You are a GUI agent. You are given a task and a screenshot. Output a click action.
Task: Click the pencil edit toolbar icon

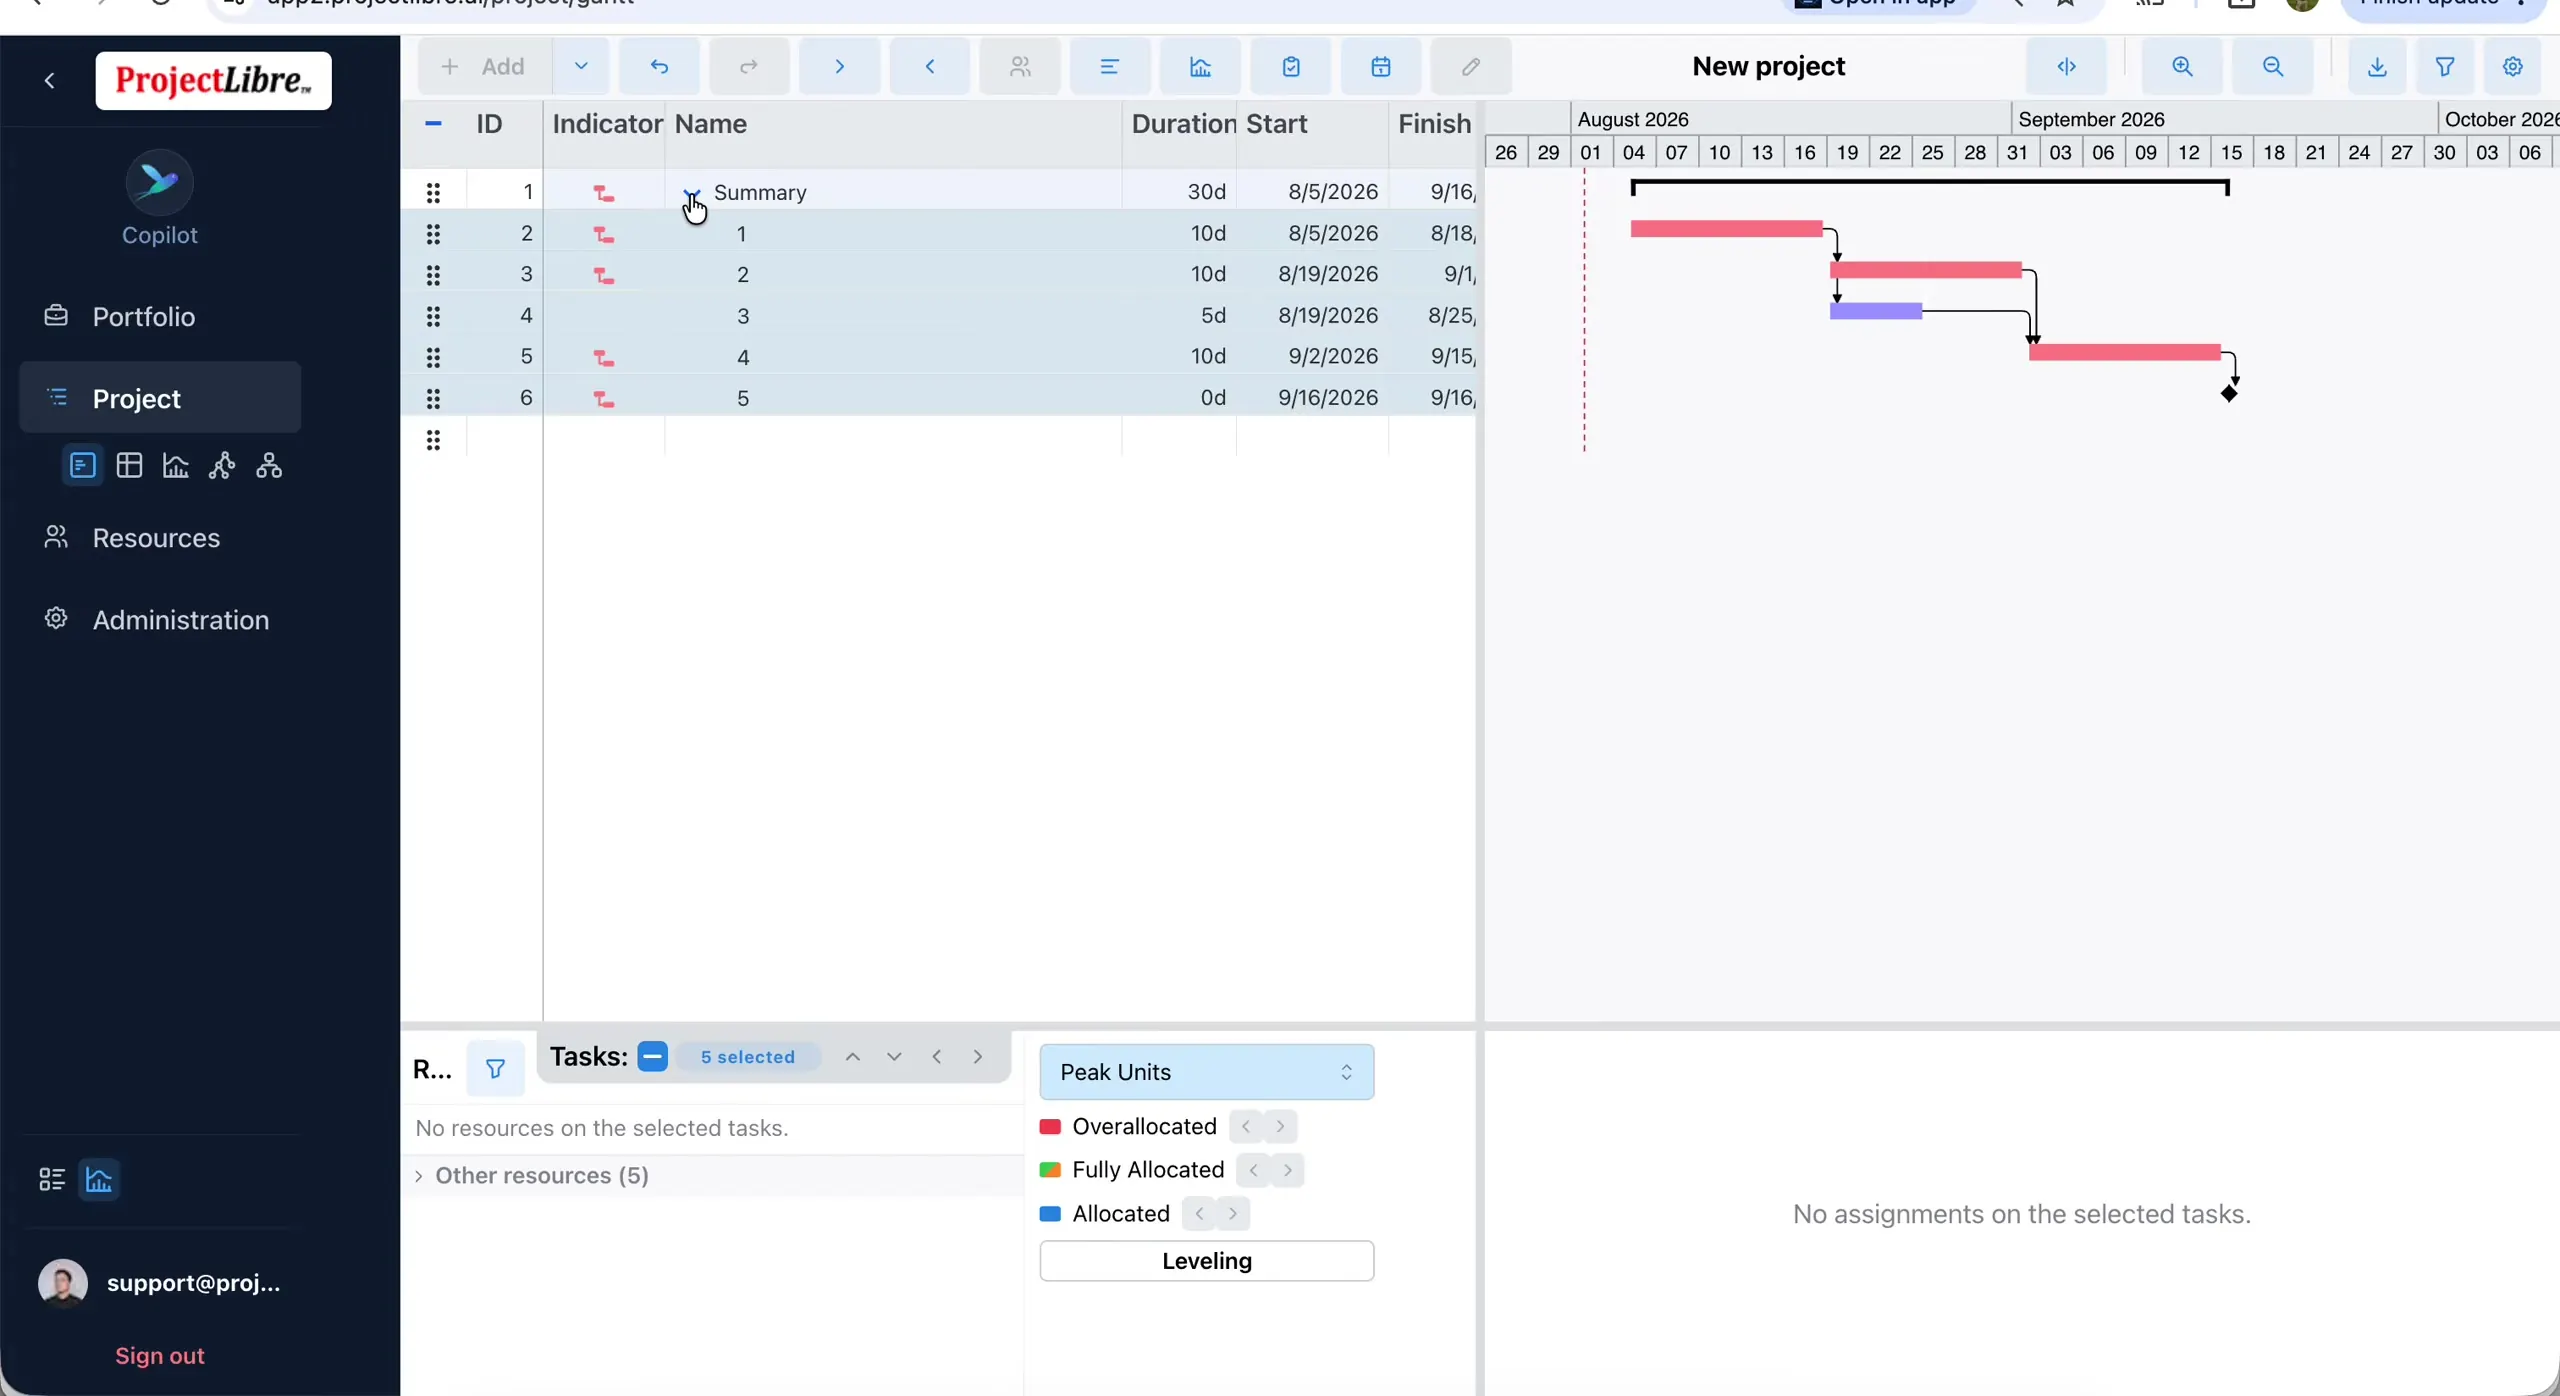tap(1471, 67)
